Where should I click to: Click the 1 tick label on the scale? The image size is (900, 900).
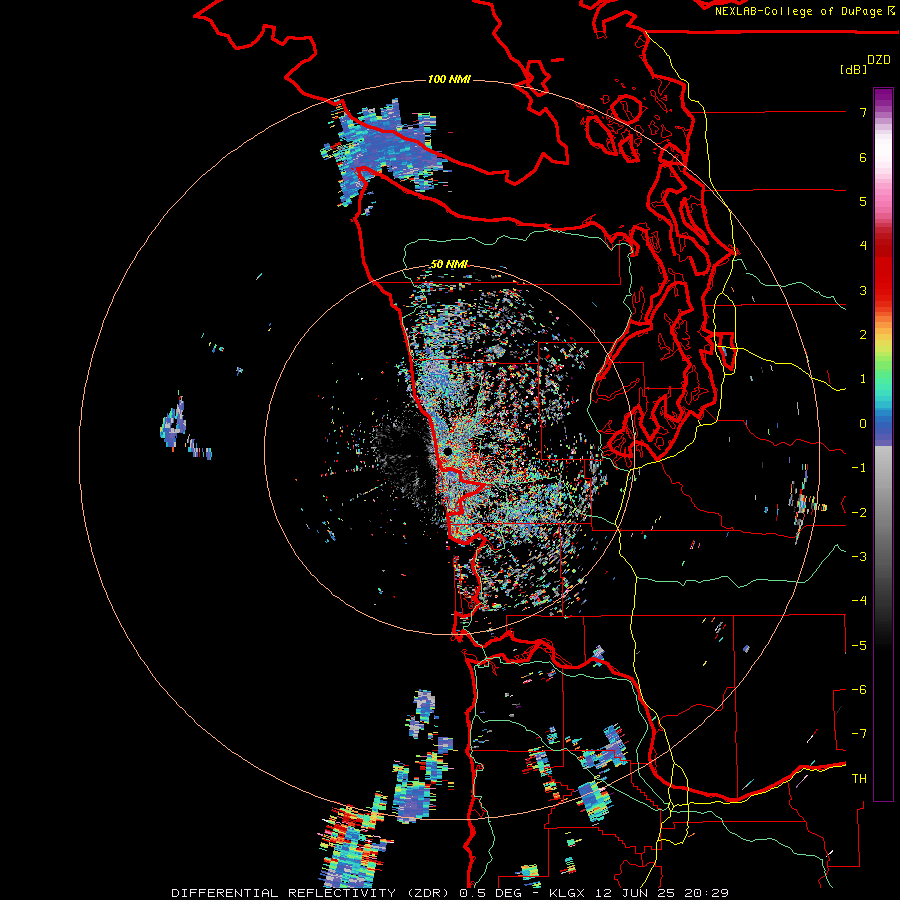coord(863,379)
